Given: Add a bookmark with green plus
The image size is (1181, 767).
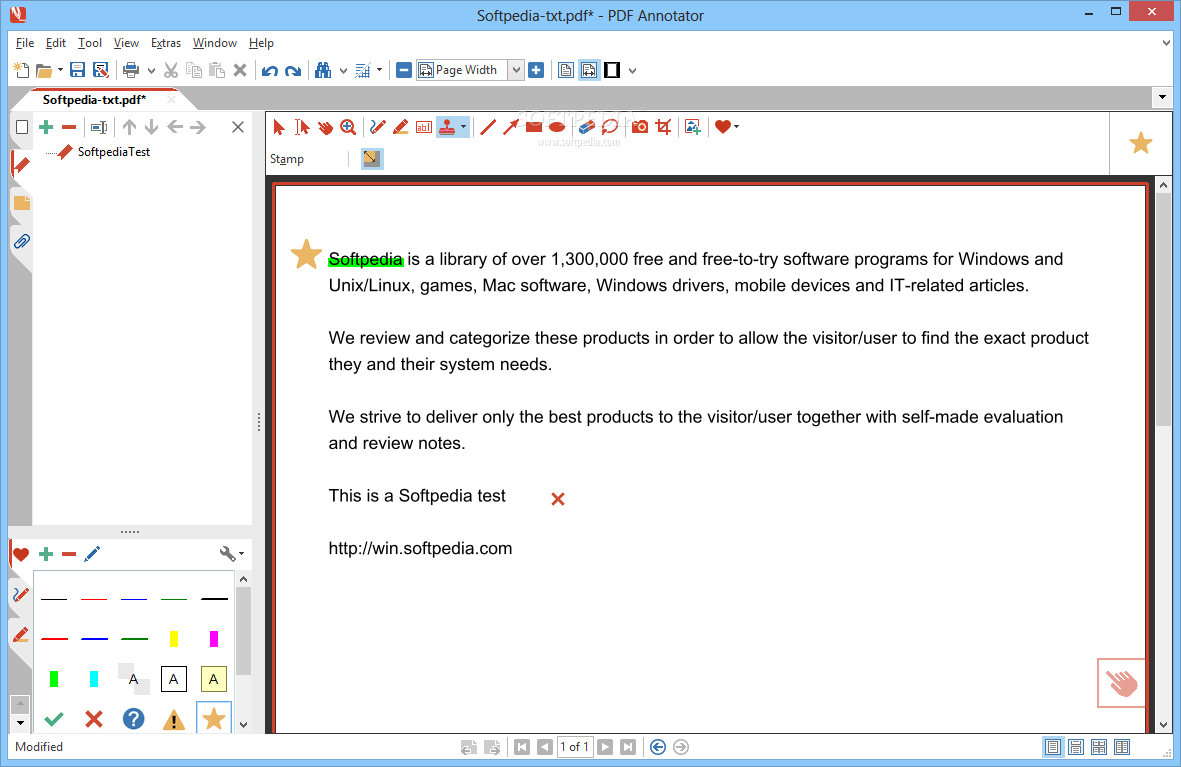Looking at the screenshot, I should (x=46, y=127).
